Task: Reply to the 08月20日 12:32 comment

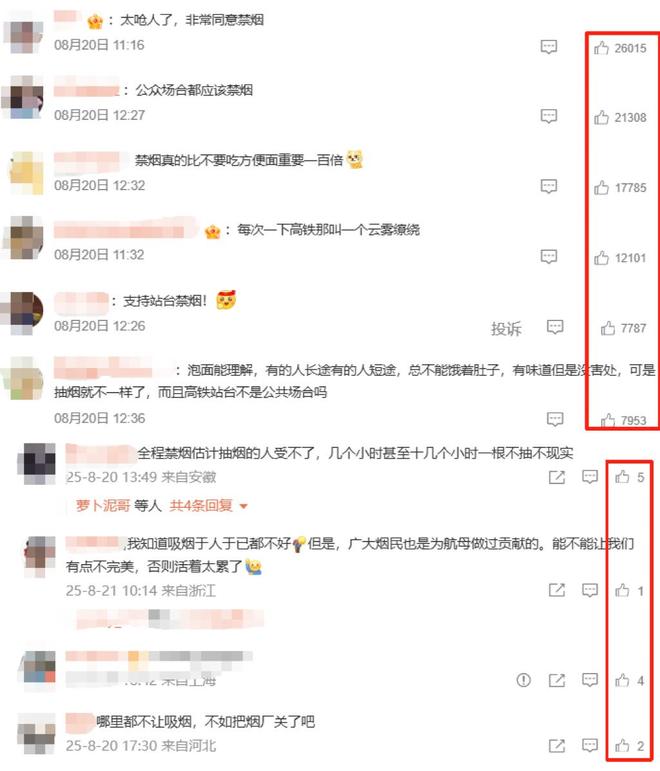Action: point(549,186)
